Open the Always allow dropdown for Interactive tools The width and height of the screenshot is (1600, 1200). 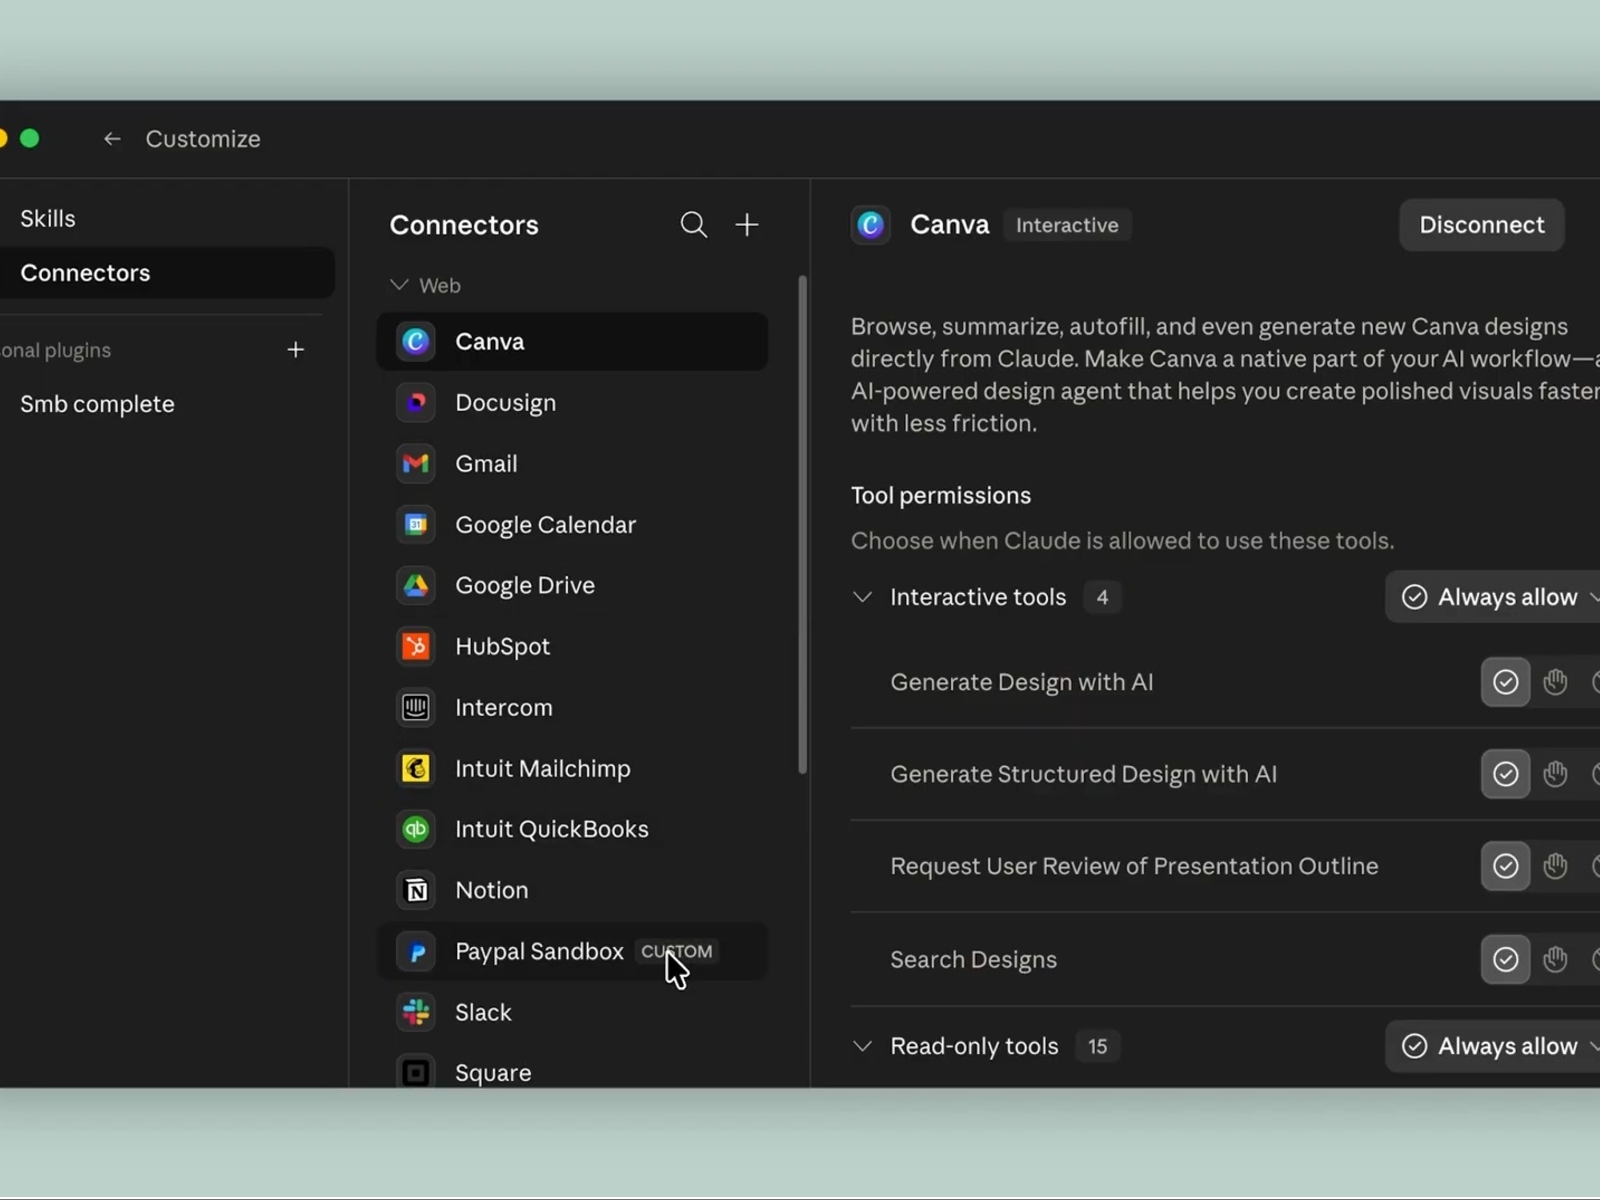point(1493,597)
